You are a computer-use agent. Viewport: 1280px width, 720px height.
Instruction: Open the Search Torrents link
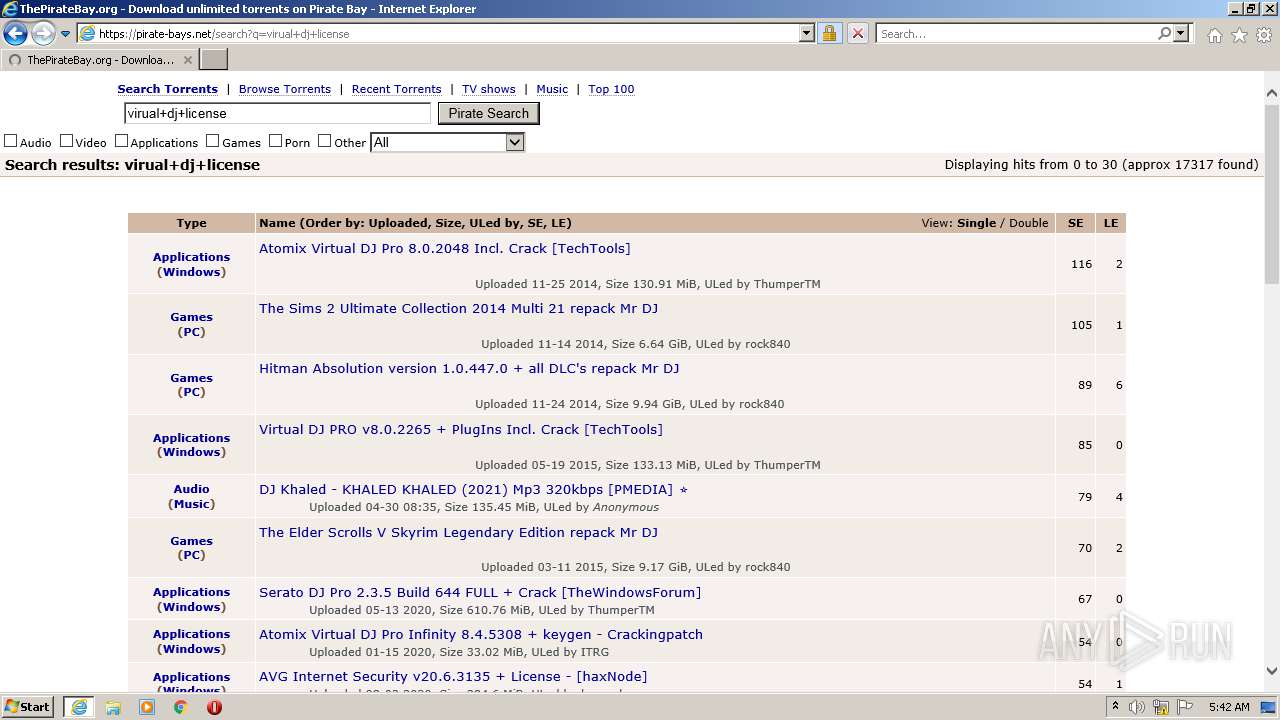(x=167, y=89)
